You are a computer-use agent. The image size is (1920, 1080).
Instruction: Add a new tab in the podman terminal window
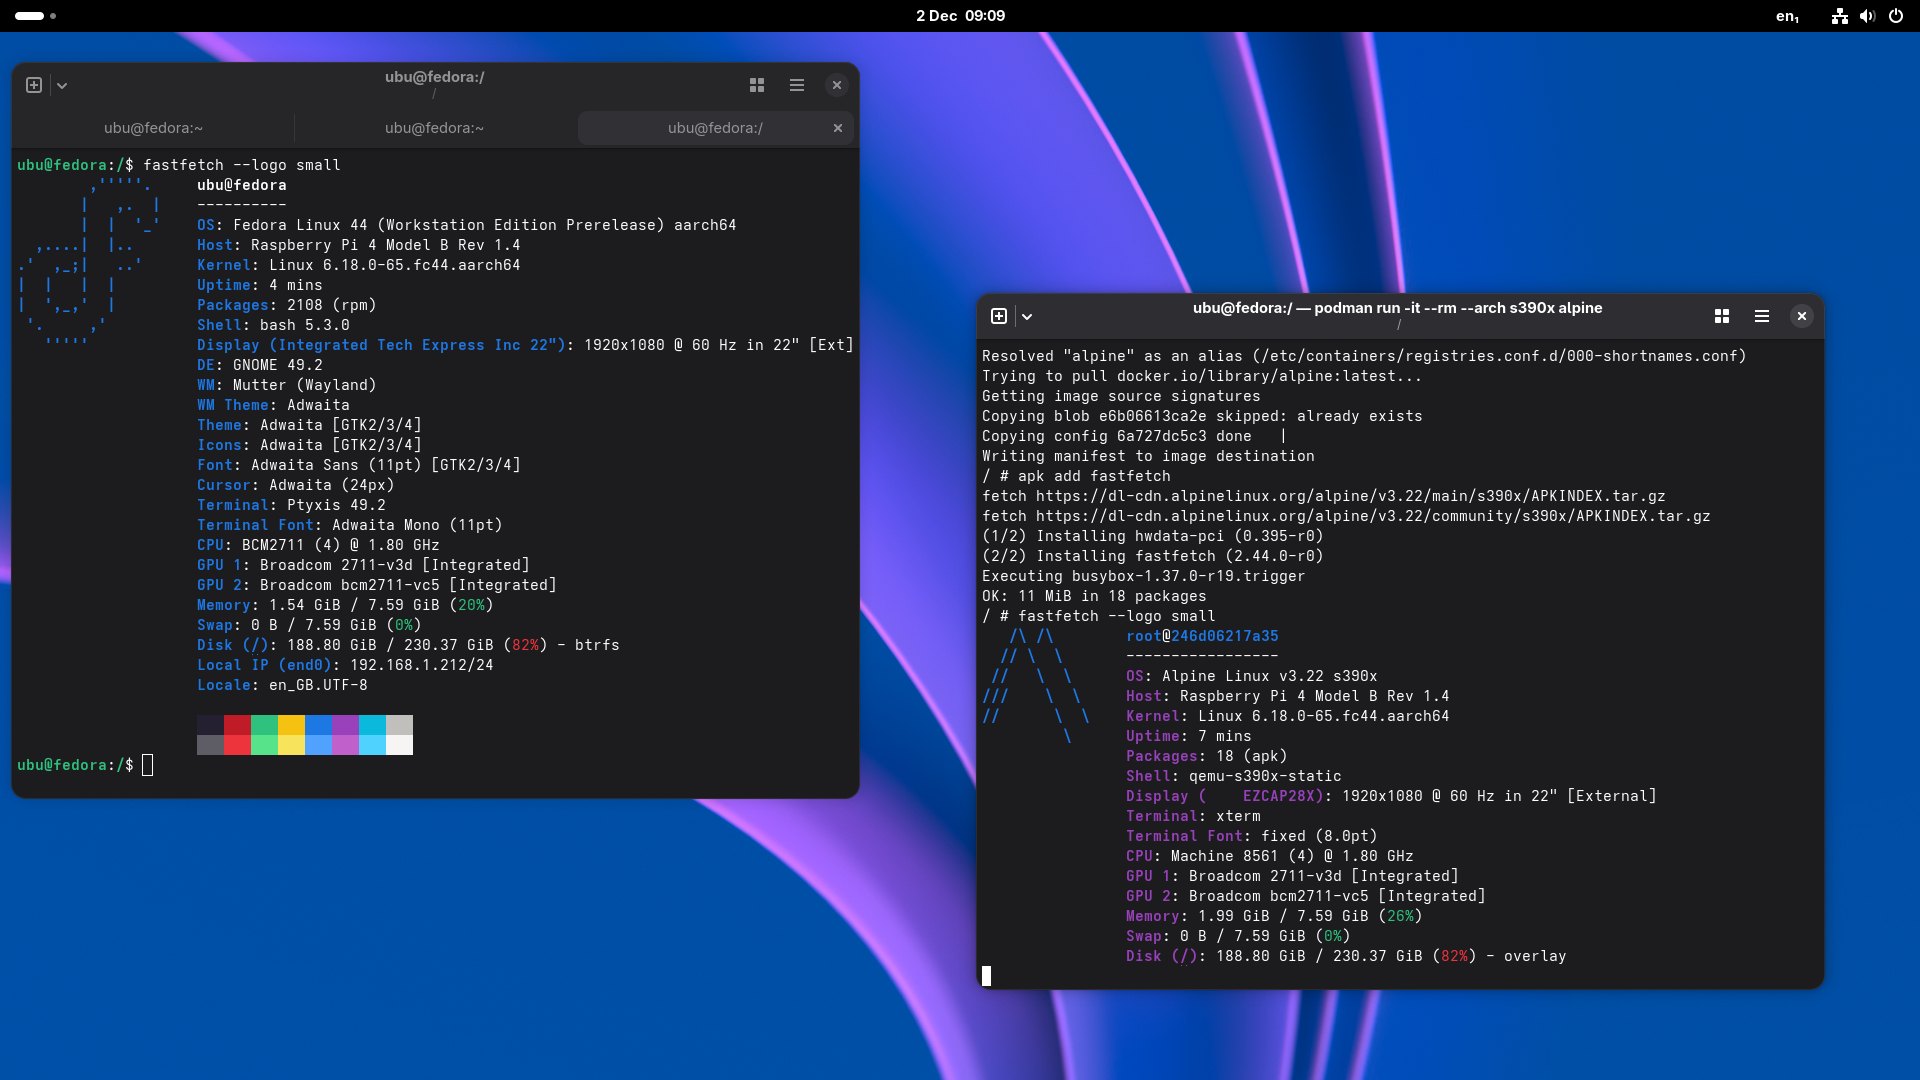(x=999, y=316)
